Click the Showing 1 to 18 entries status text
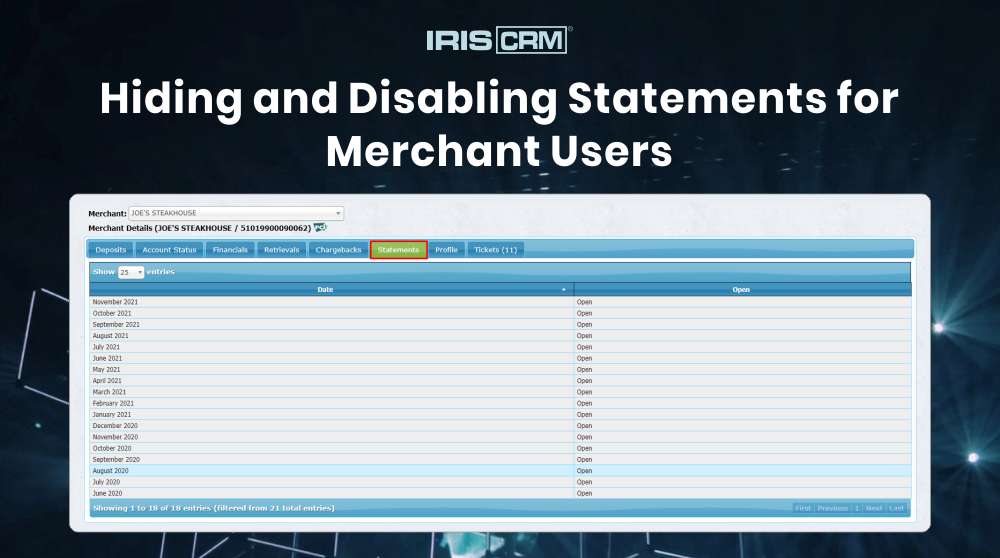Screen dimensions: 1000x558 point(214,508)
